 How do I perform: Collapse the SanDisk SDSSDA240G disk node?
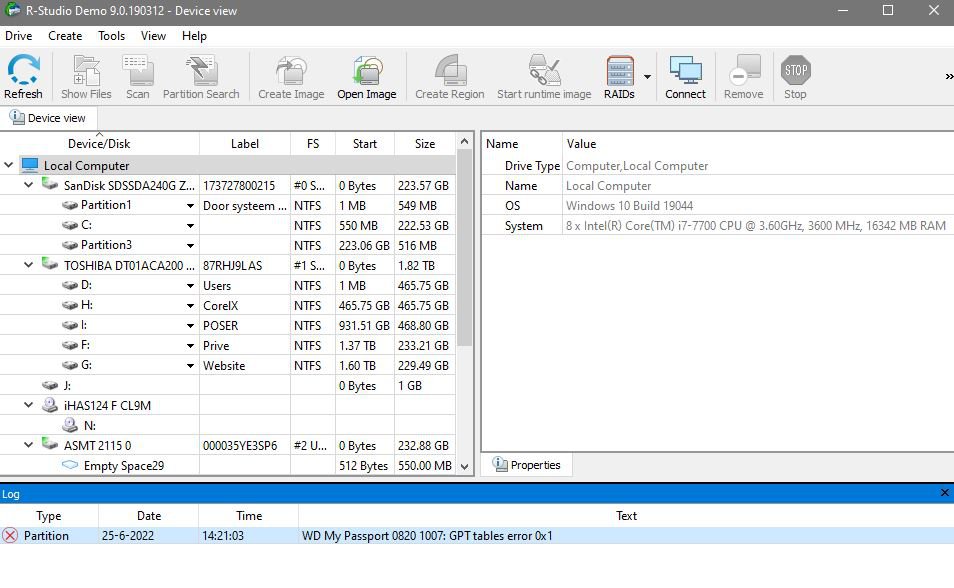29,185
